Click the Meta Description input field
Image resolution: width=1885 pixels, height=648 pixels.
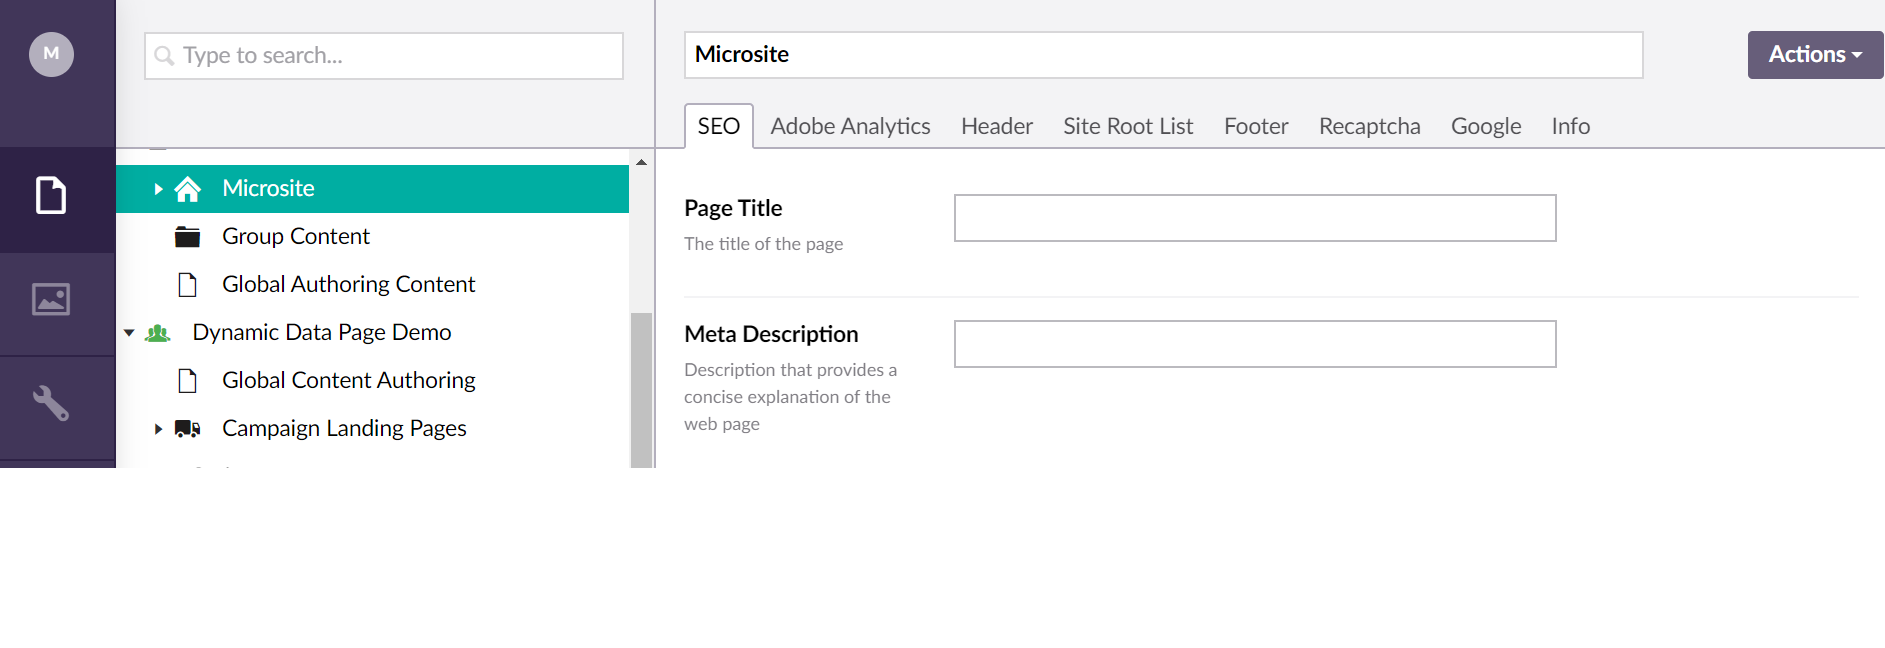(1254, 344)
